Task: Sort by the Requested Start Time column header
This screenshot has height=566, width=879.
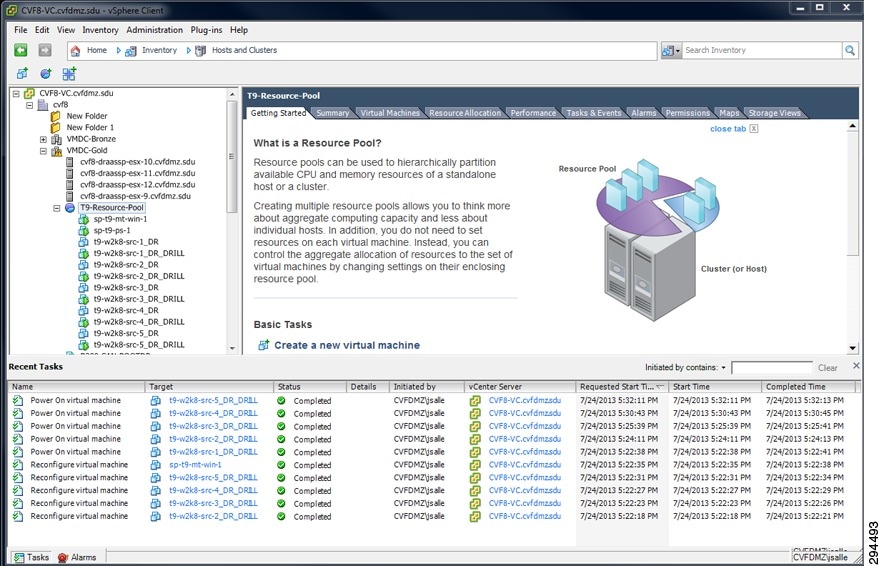Action: coord(621,387)
